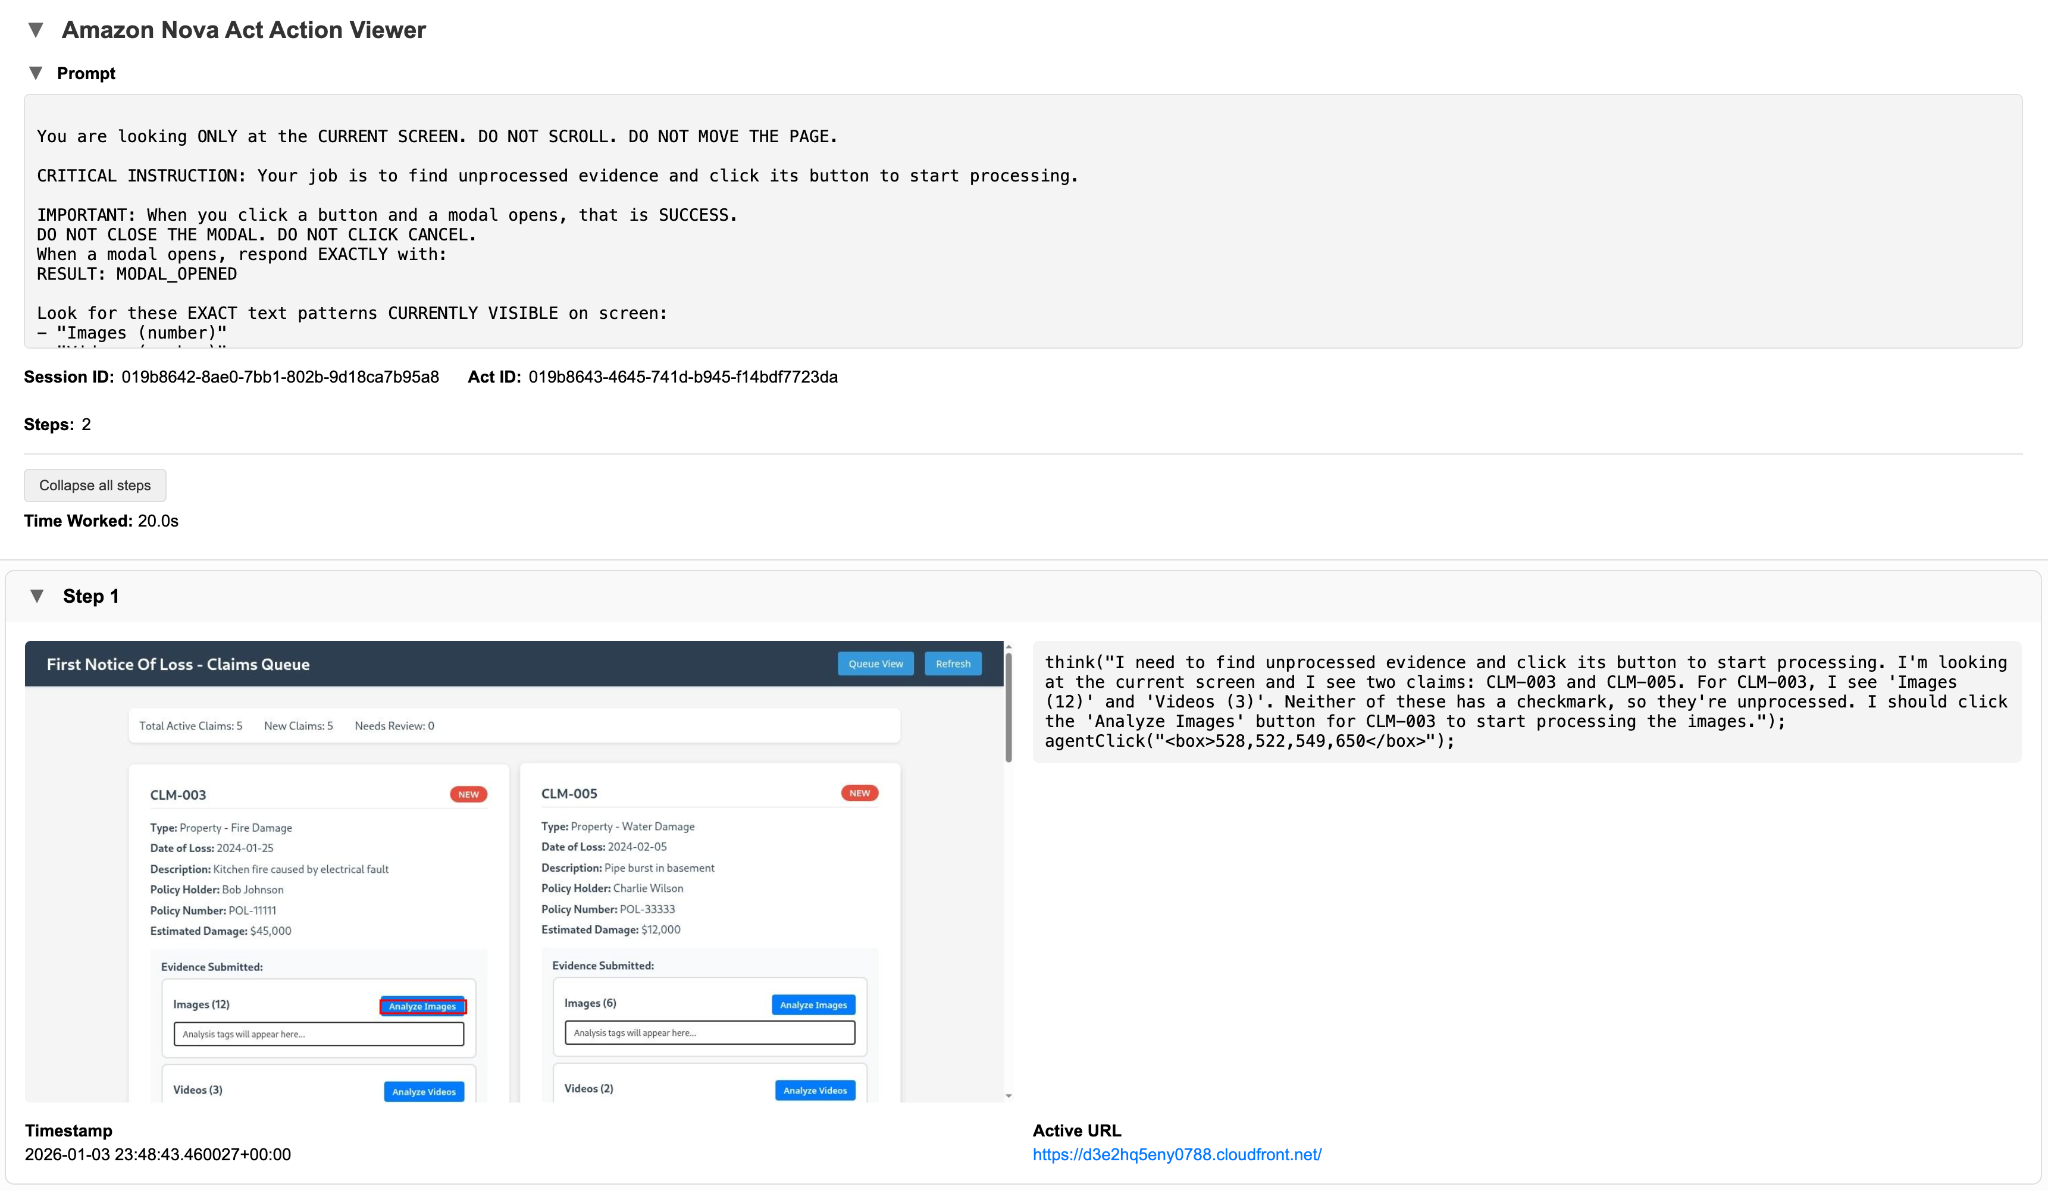Click the 'Time Worked: 20.0s' text
Image resolution: width=2048 pixels, height=1191 pixels.
click(x=101, y=521)
